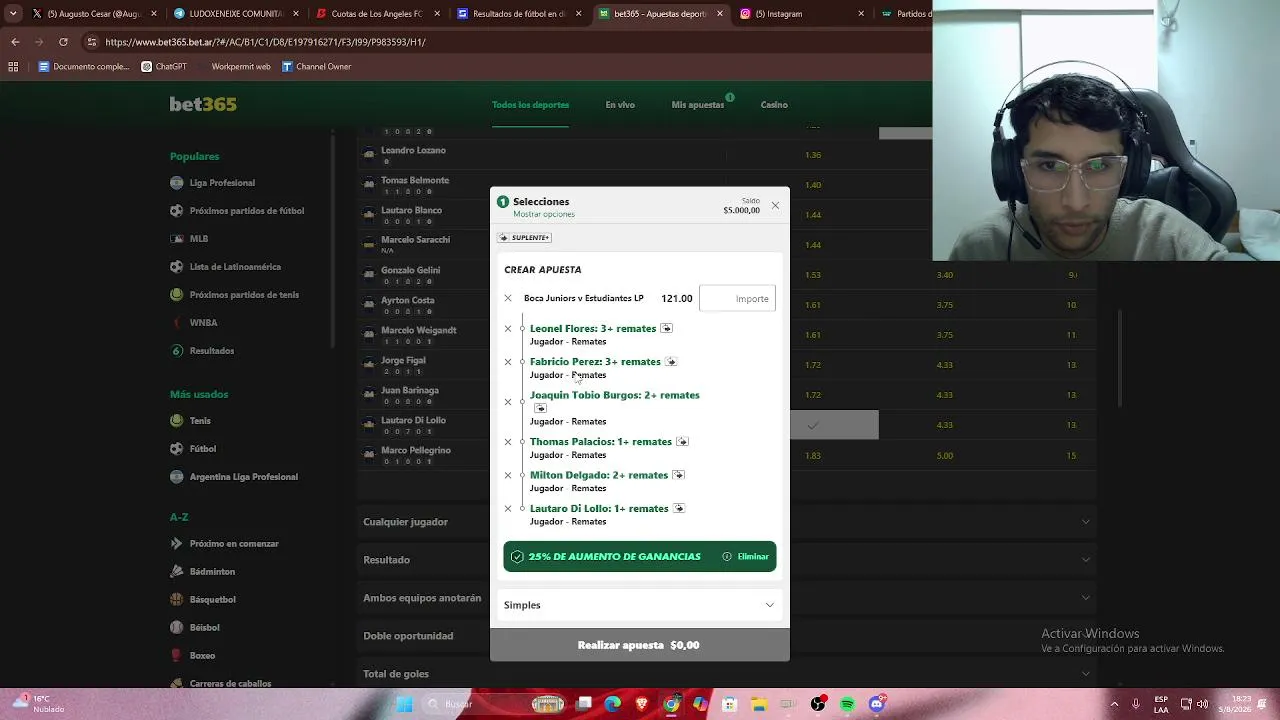Open Discord from the taskbar
1280x720 pixels.
click(x=877, y=704)
